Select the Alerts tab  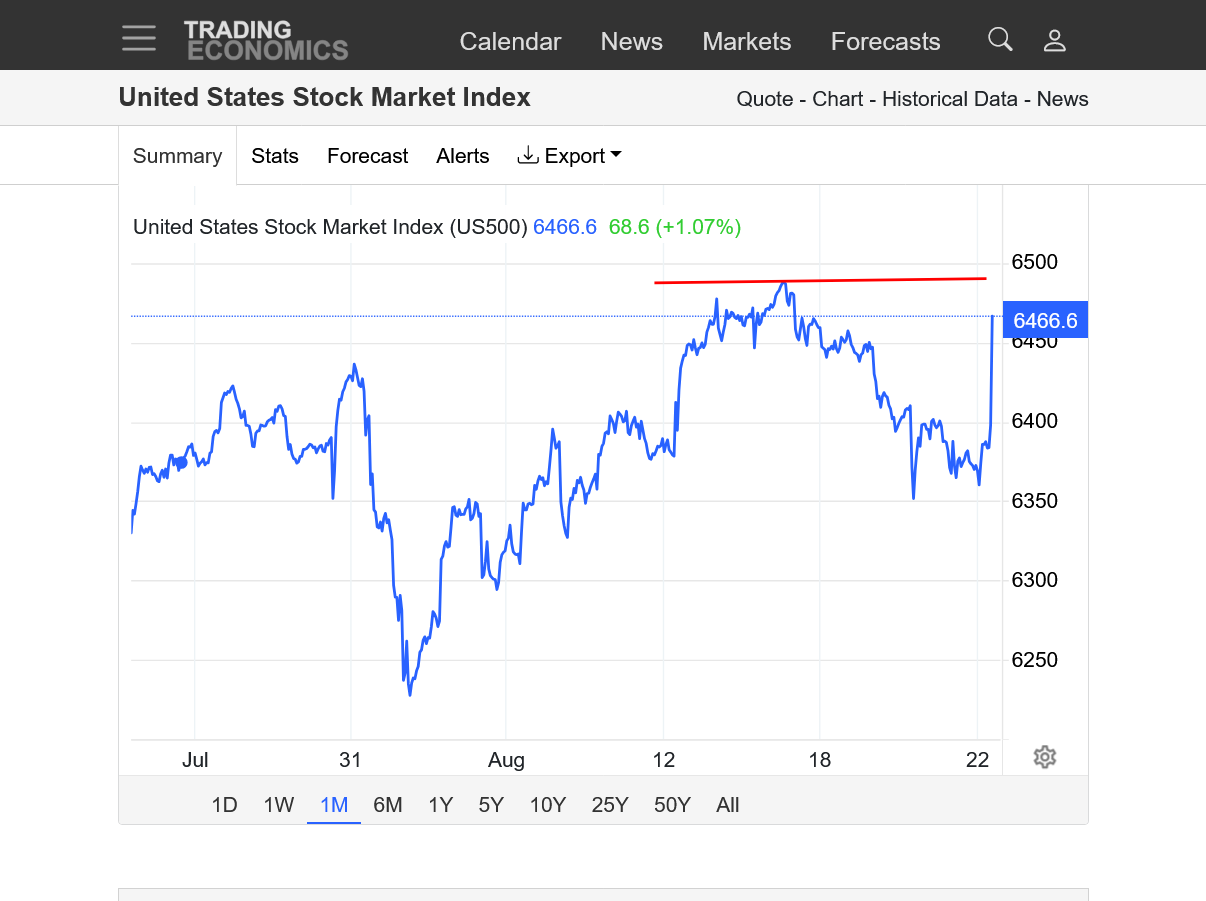coord(462,156)
